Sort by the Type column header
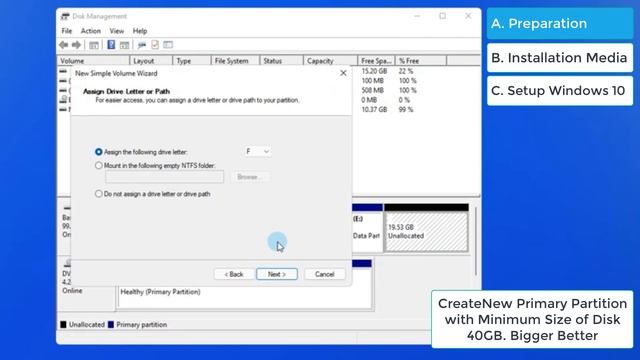Screen dimensions: 640x360 [191, 61]
